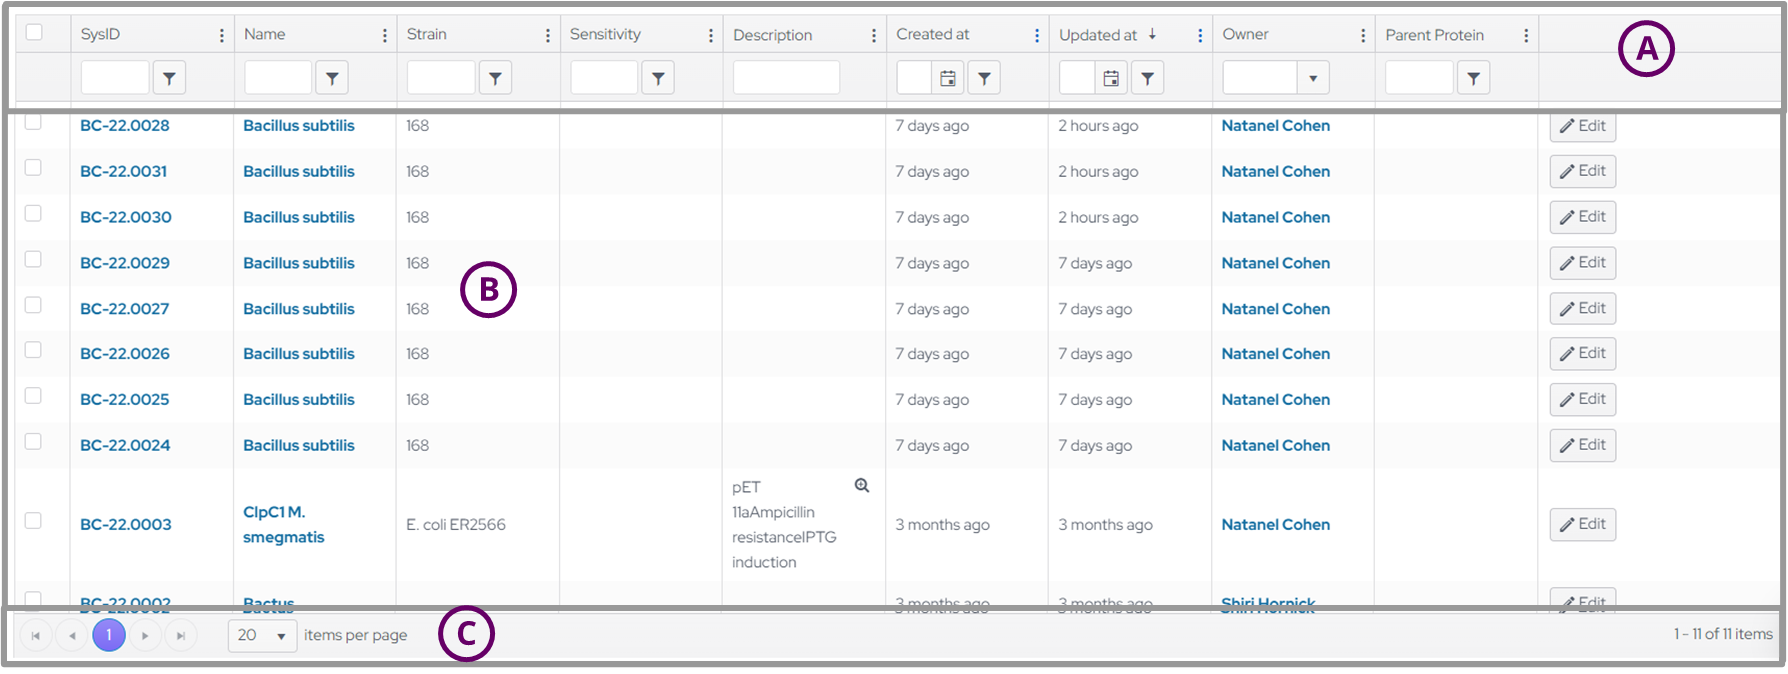The width and height of the screenshot is (1788, 674).
Task: Open the BC-22.0027 record link
Action: [125, 309]
